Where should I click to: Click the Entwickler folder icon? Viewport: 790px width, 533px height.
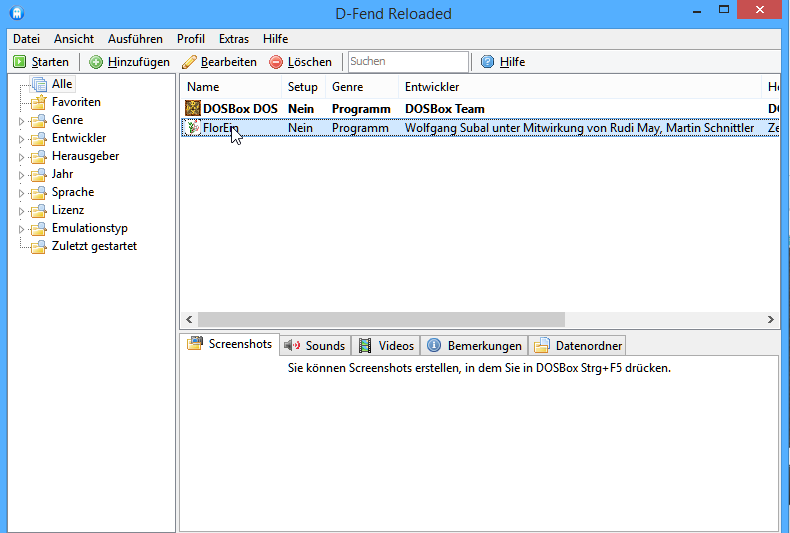tap(39, 139)
